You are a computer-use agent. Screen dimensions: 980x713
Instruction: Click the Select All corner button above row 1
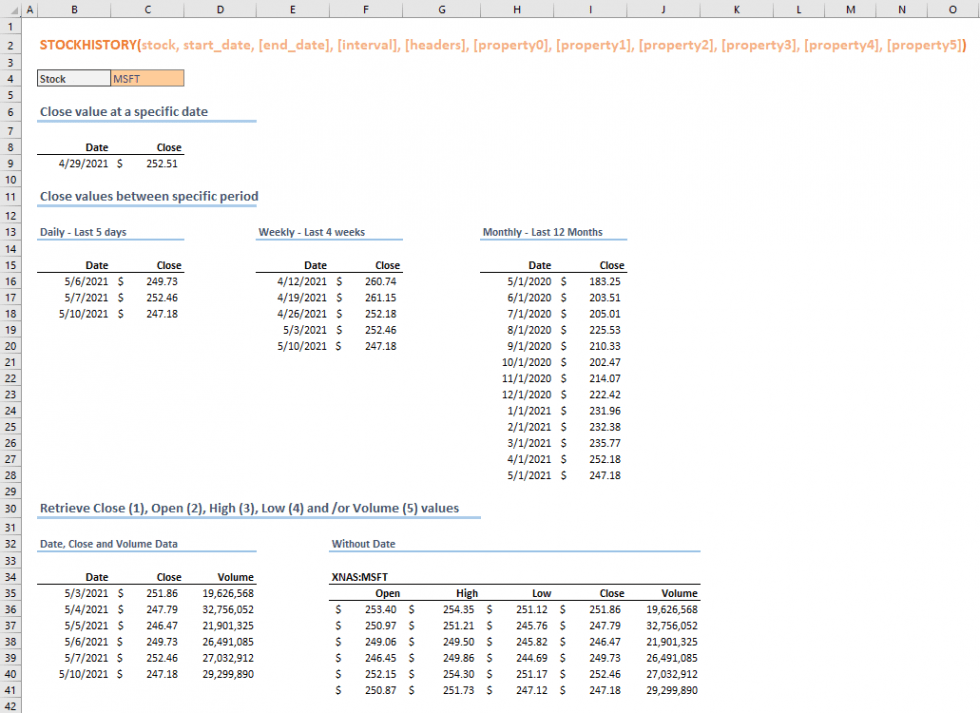tap(14, 8)
